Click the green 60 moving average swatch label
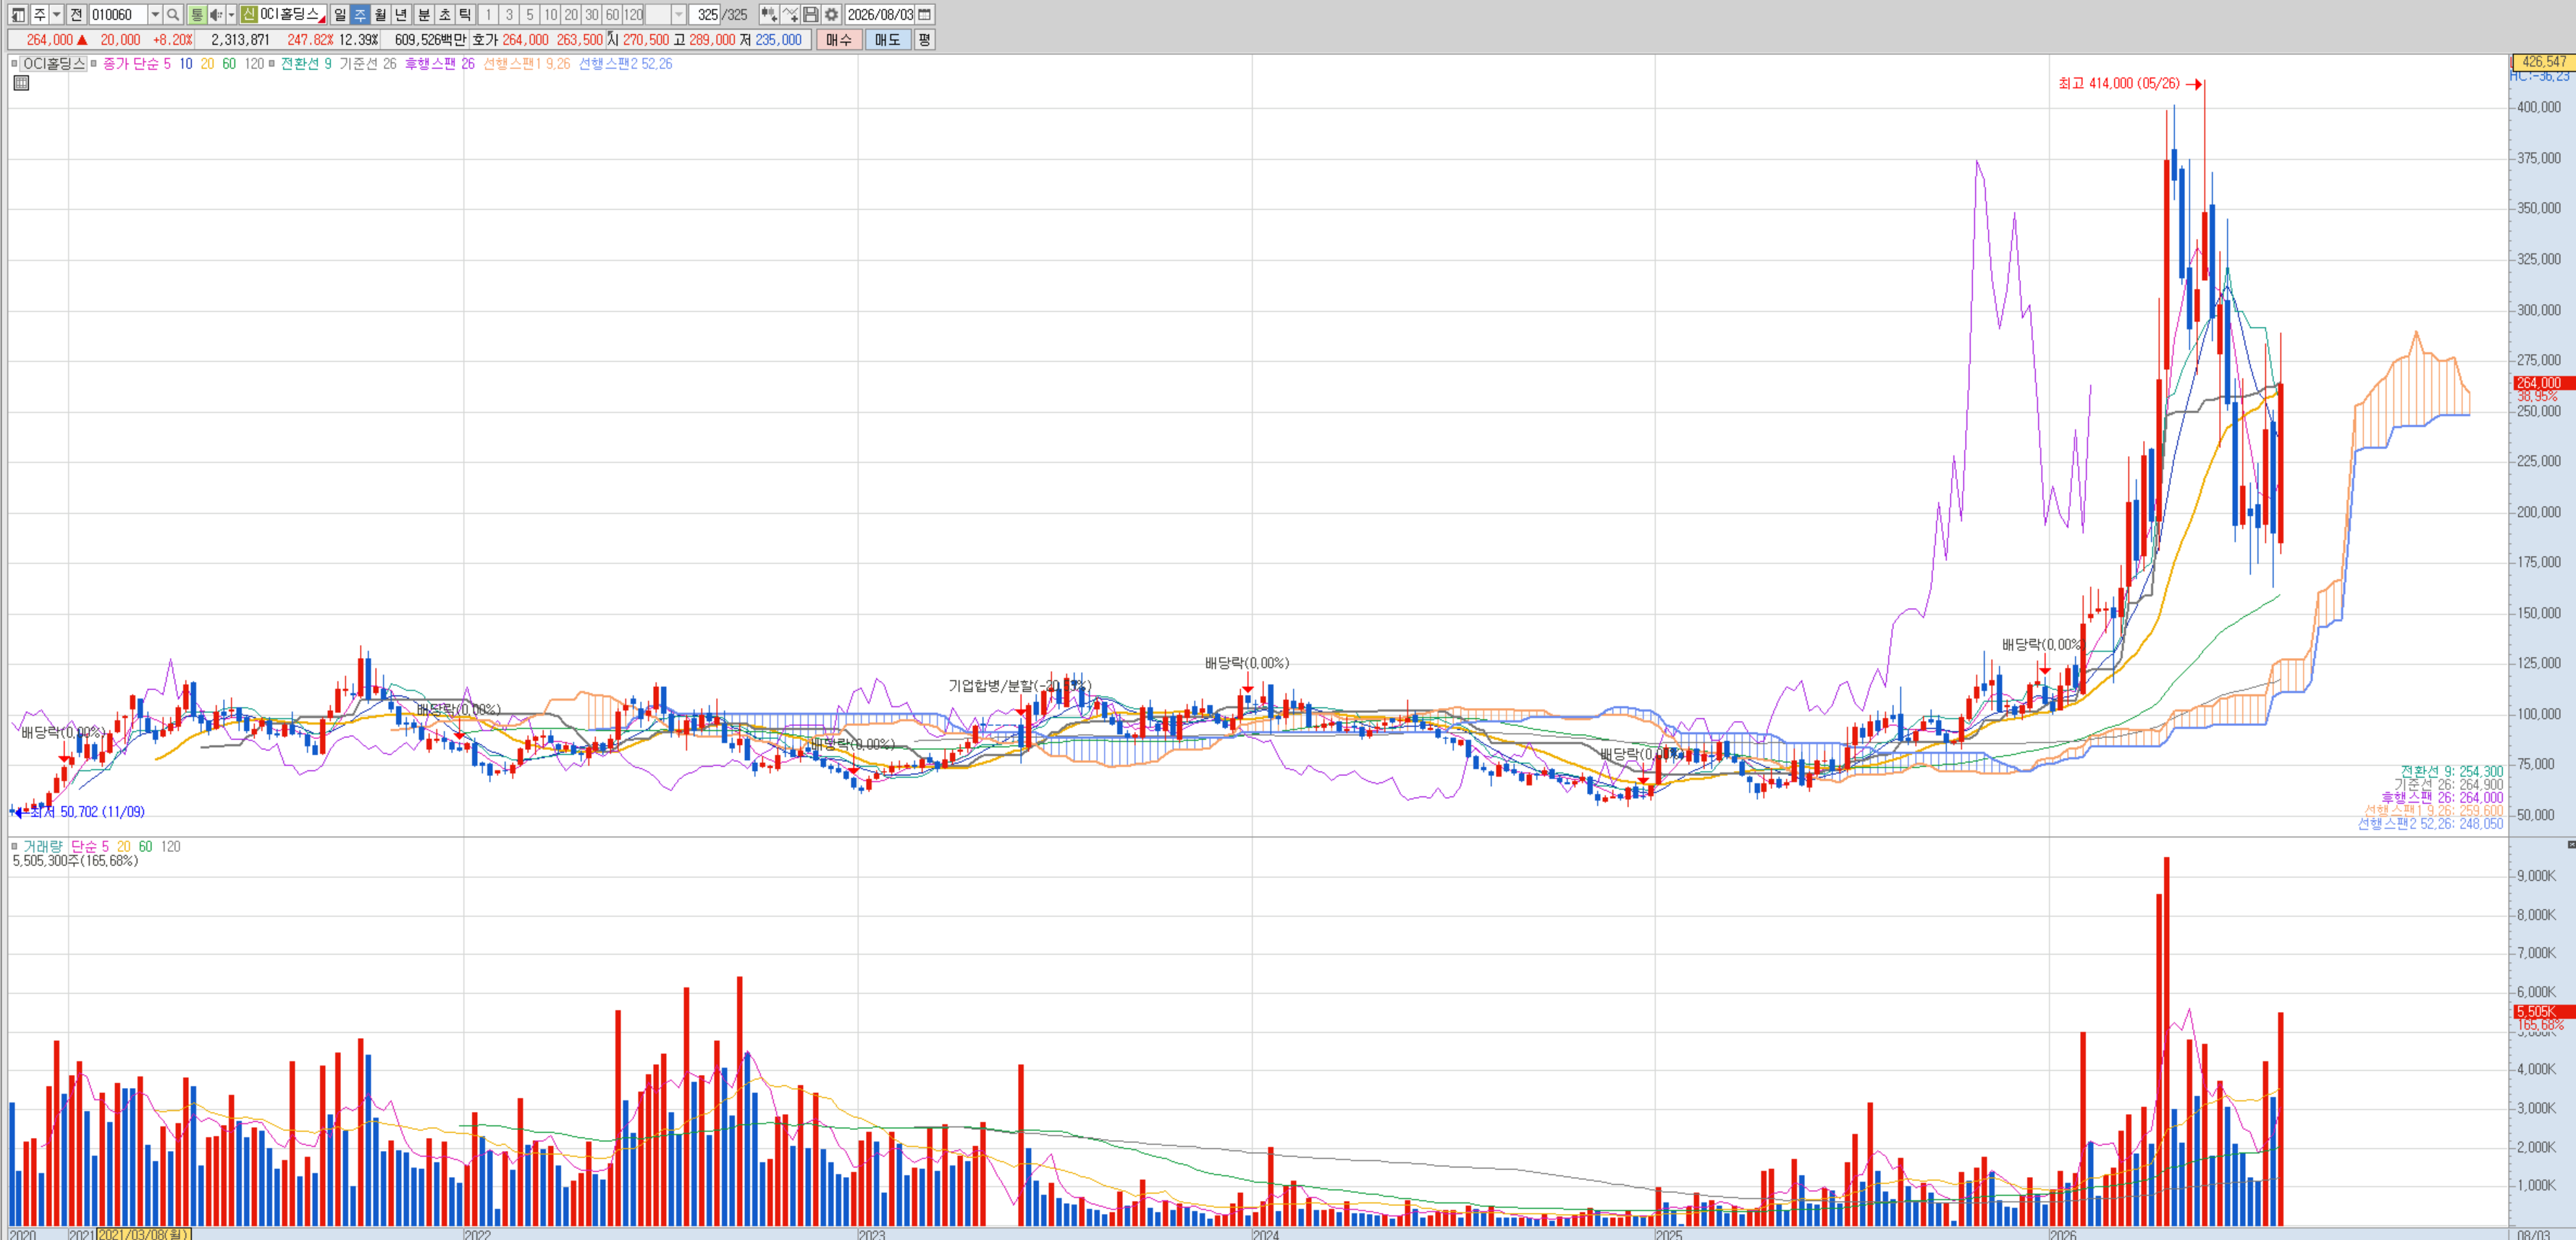Image resolution: width=2576 pixels, height=1240 pixels. coord(229,64)
